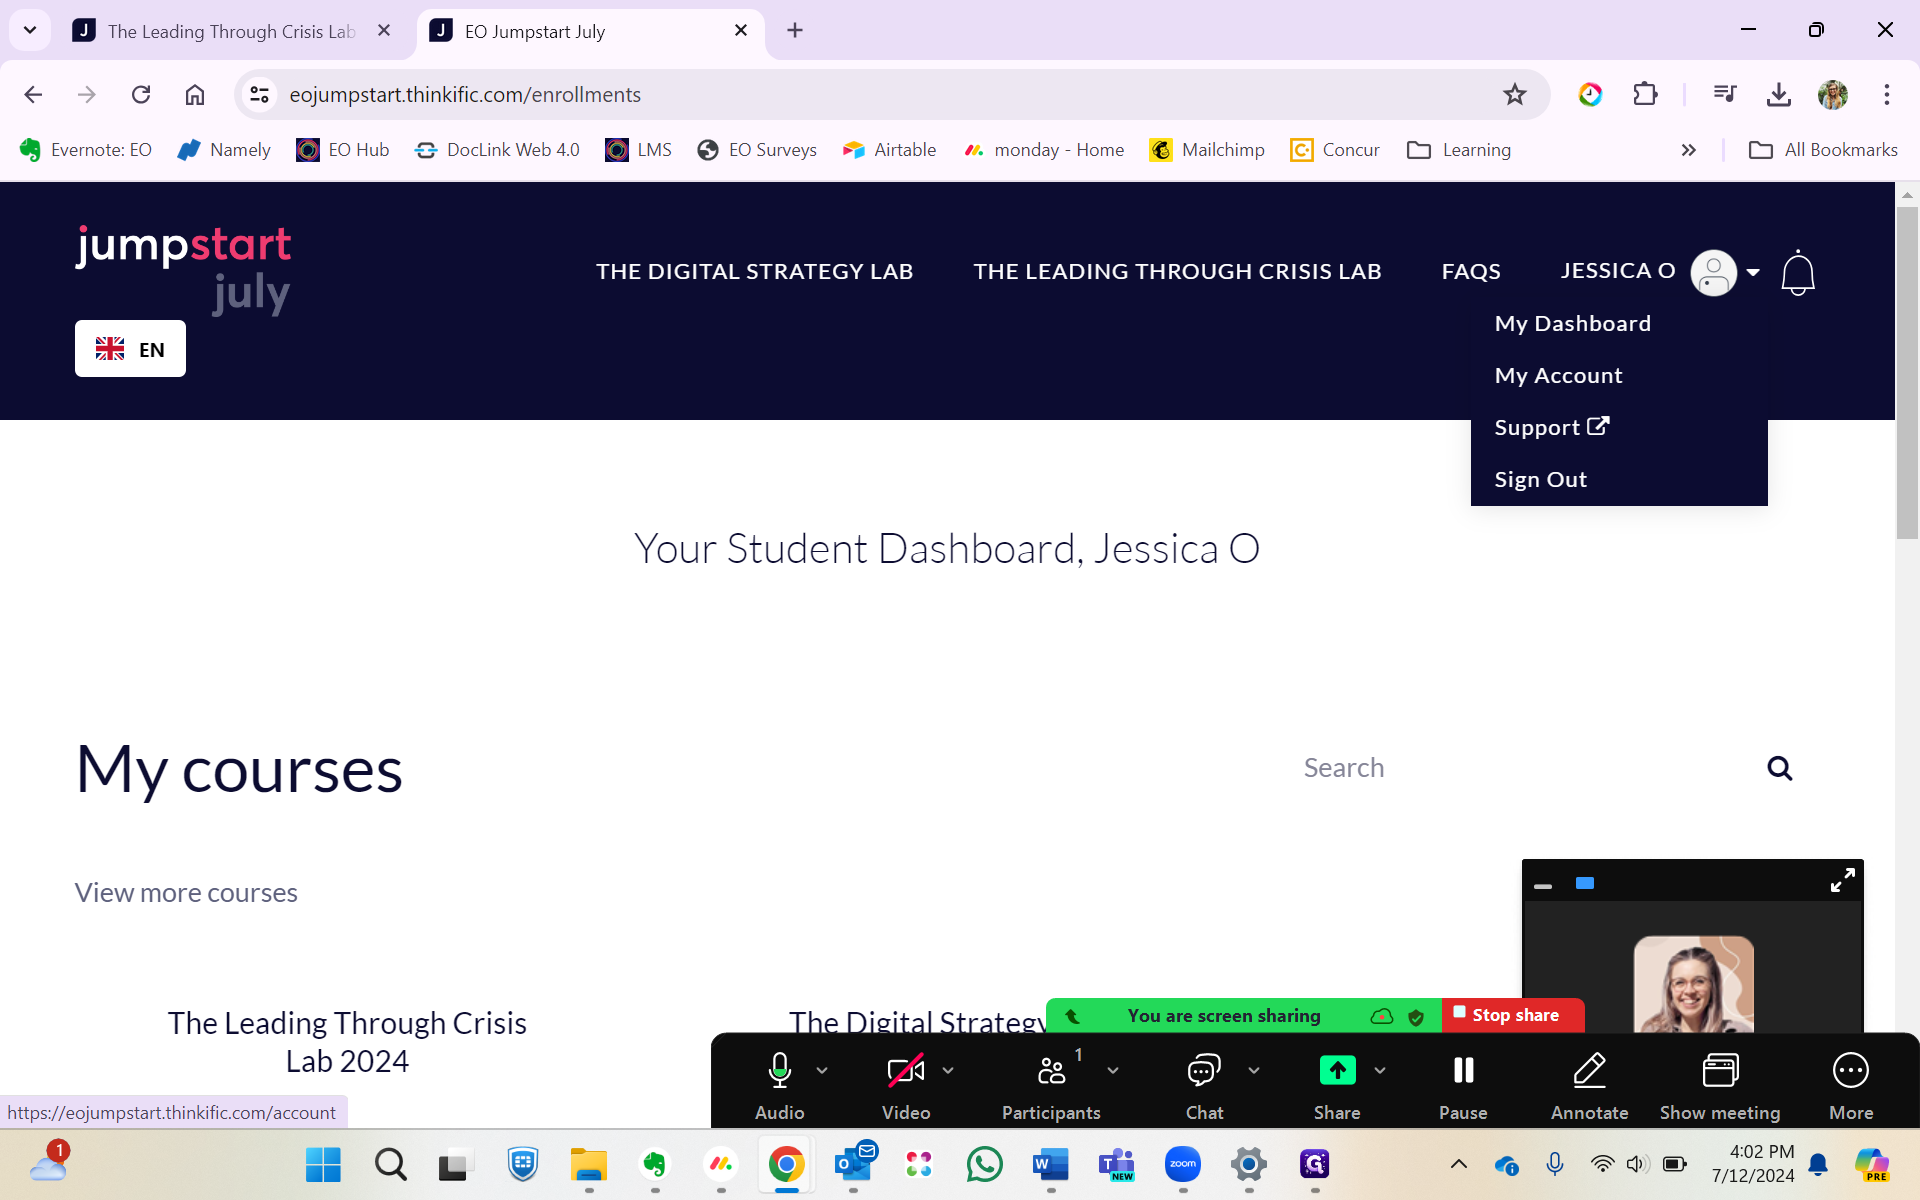Click the green Zoom Share icon
The width and height of the screenshot is (1920, 1200).
[1337, 1070]
